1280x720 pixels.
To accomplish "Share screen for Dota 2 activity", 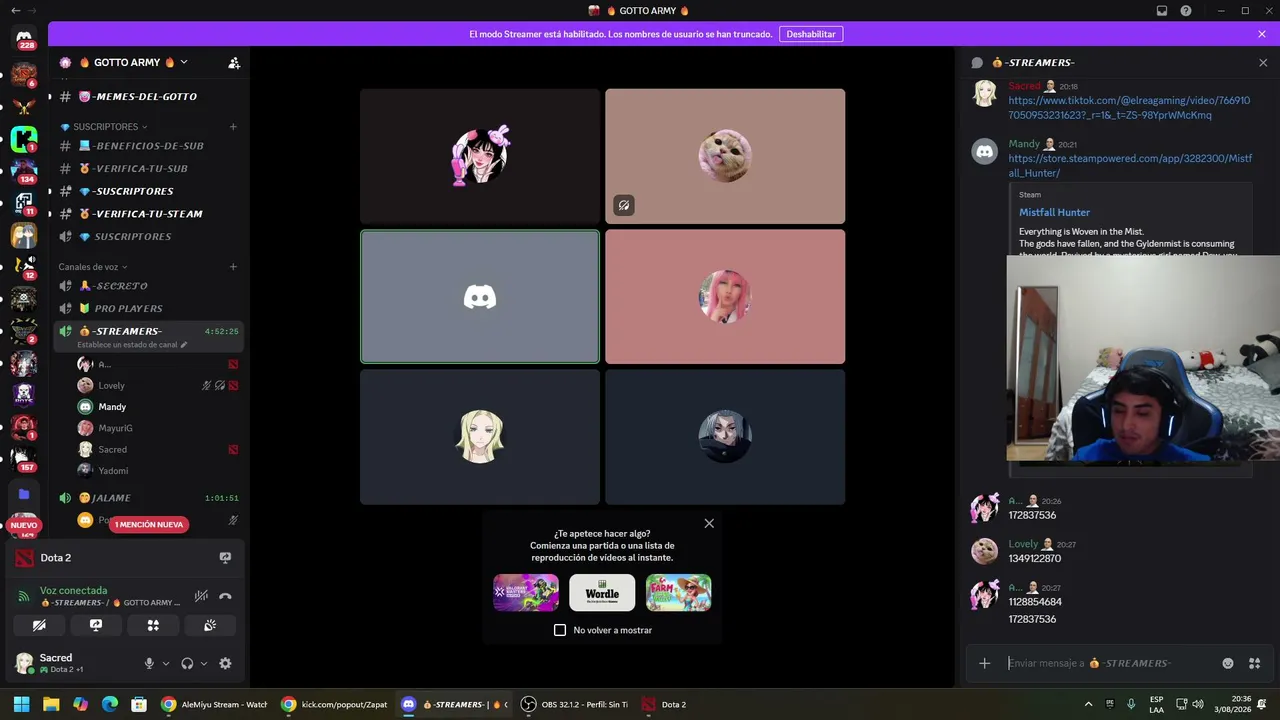I will tap(225, 558).
